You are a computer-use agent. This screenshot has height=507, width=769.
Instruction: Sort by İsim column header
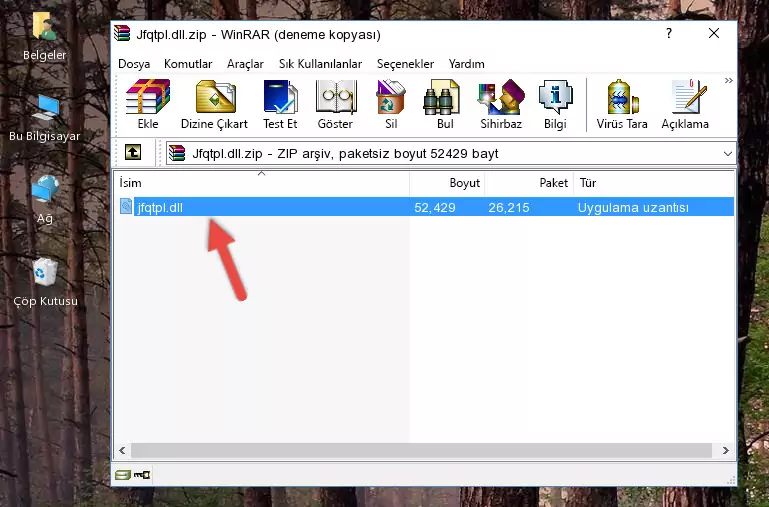point(262,182)
